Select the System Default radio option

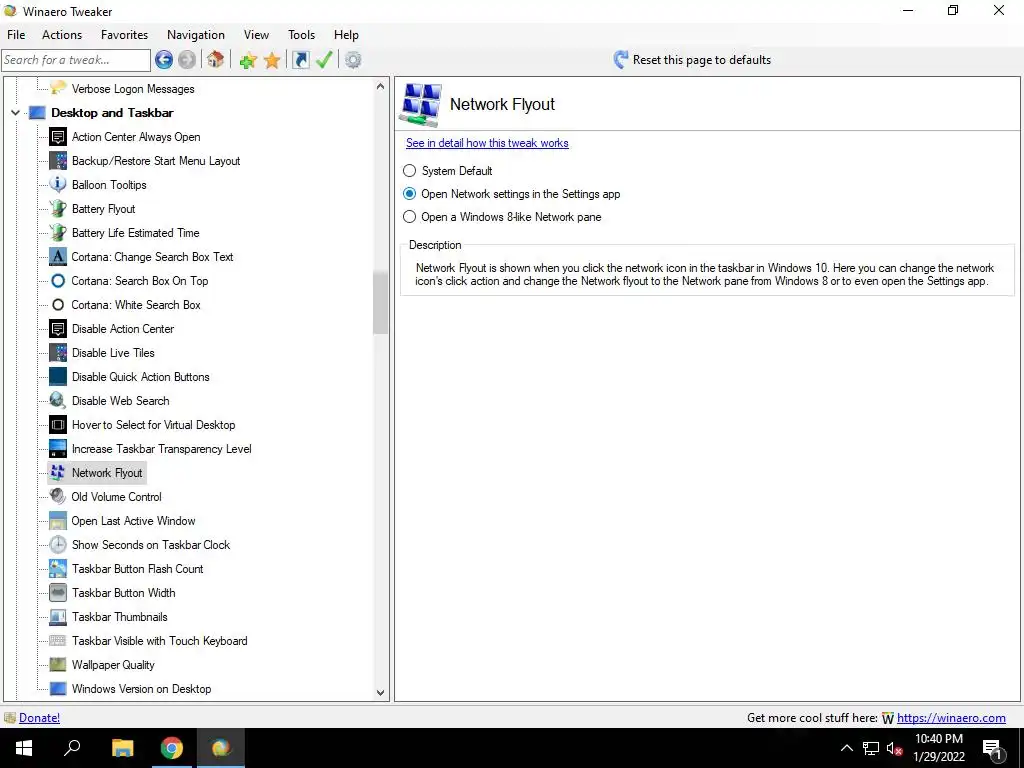pyautogui.click(x=409, y=171)
